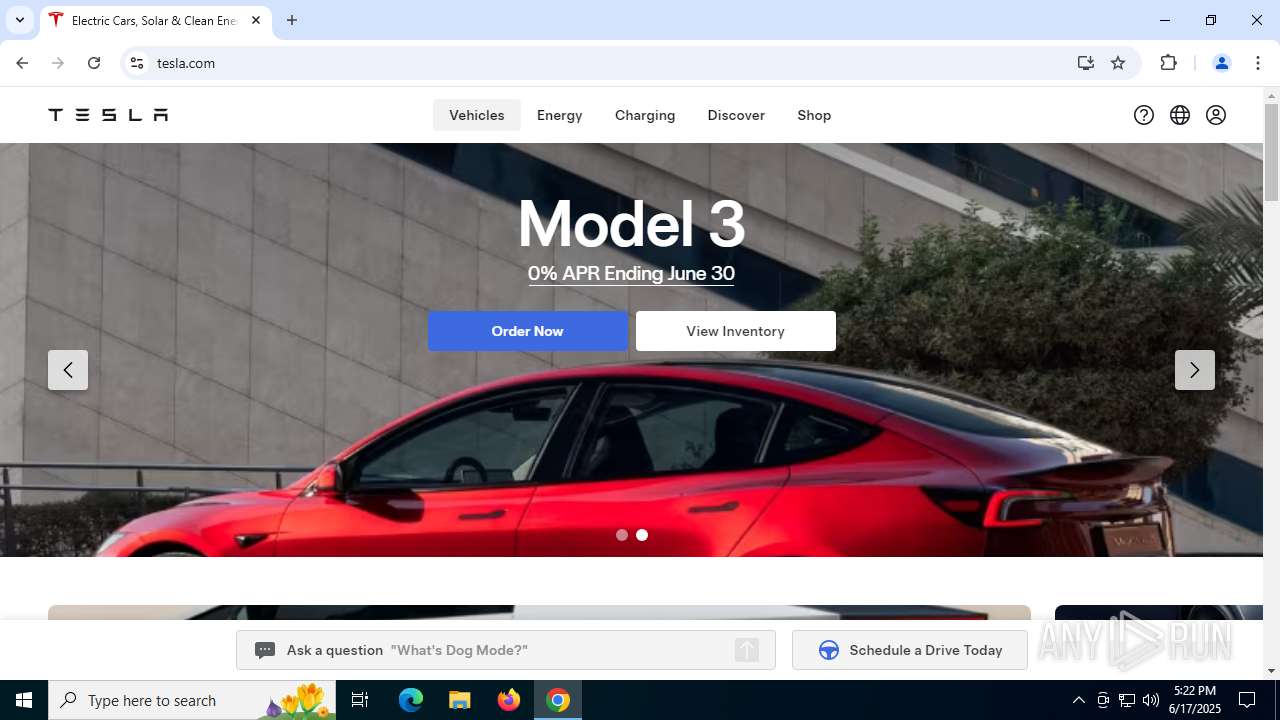Open the notification center icon

(1247, 700)
